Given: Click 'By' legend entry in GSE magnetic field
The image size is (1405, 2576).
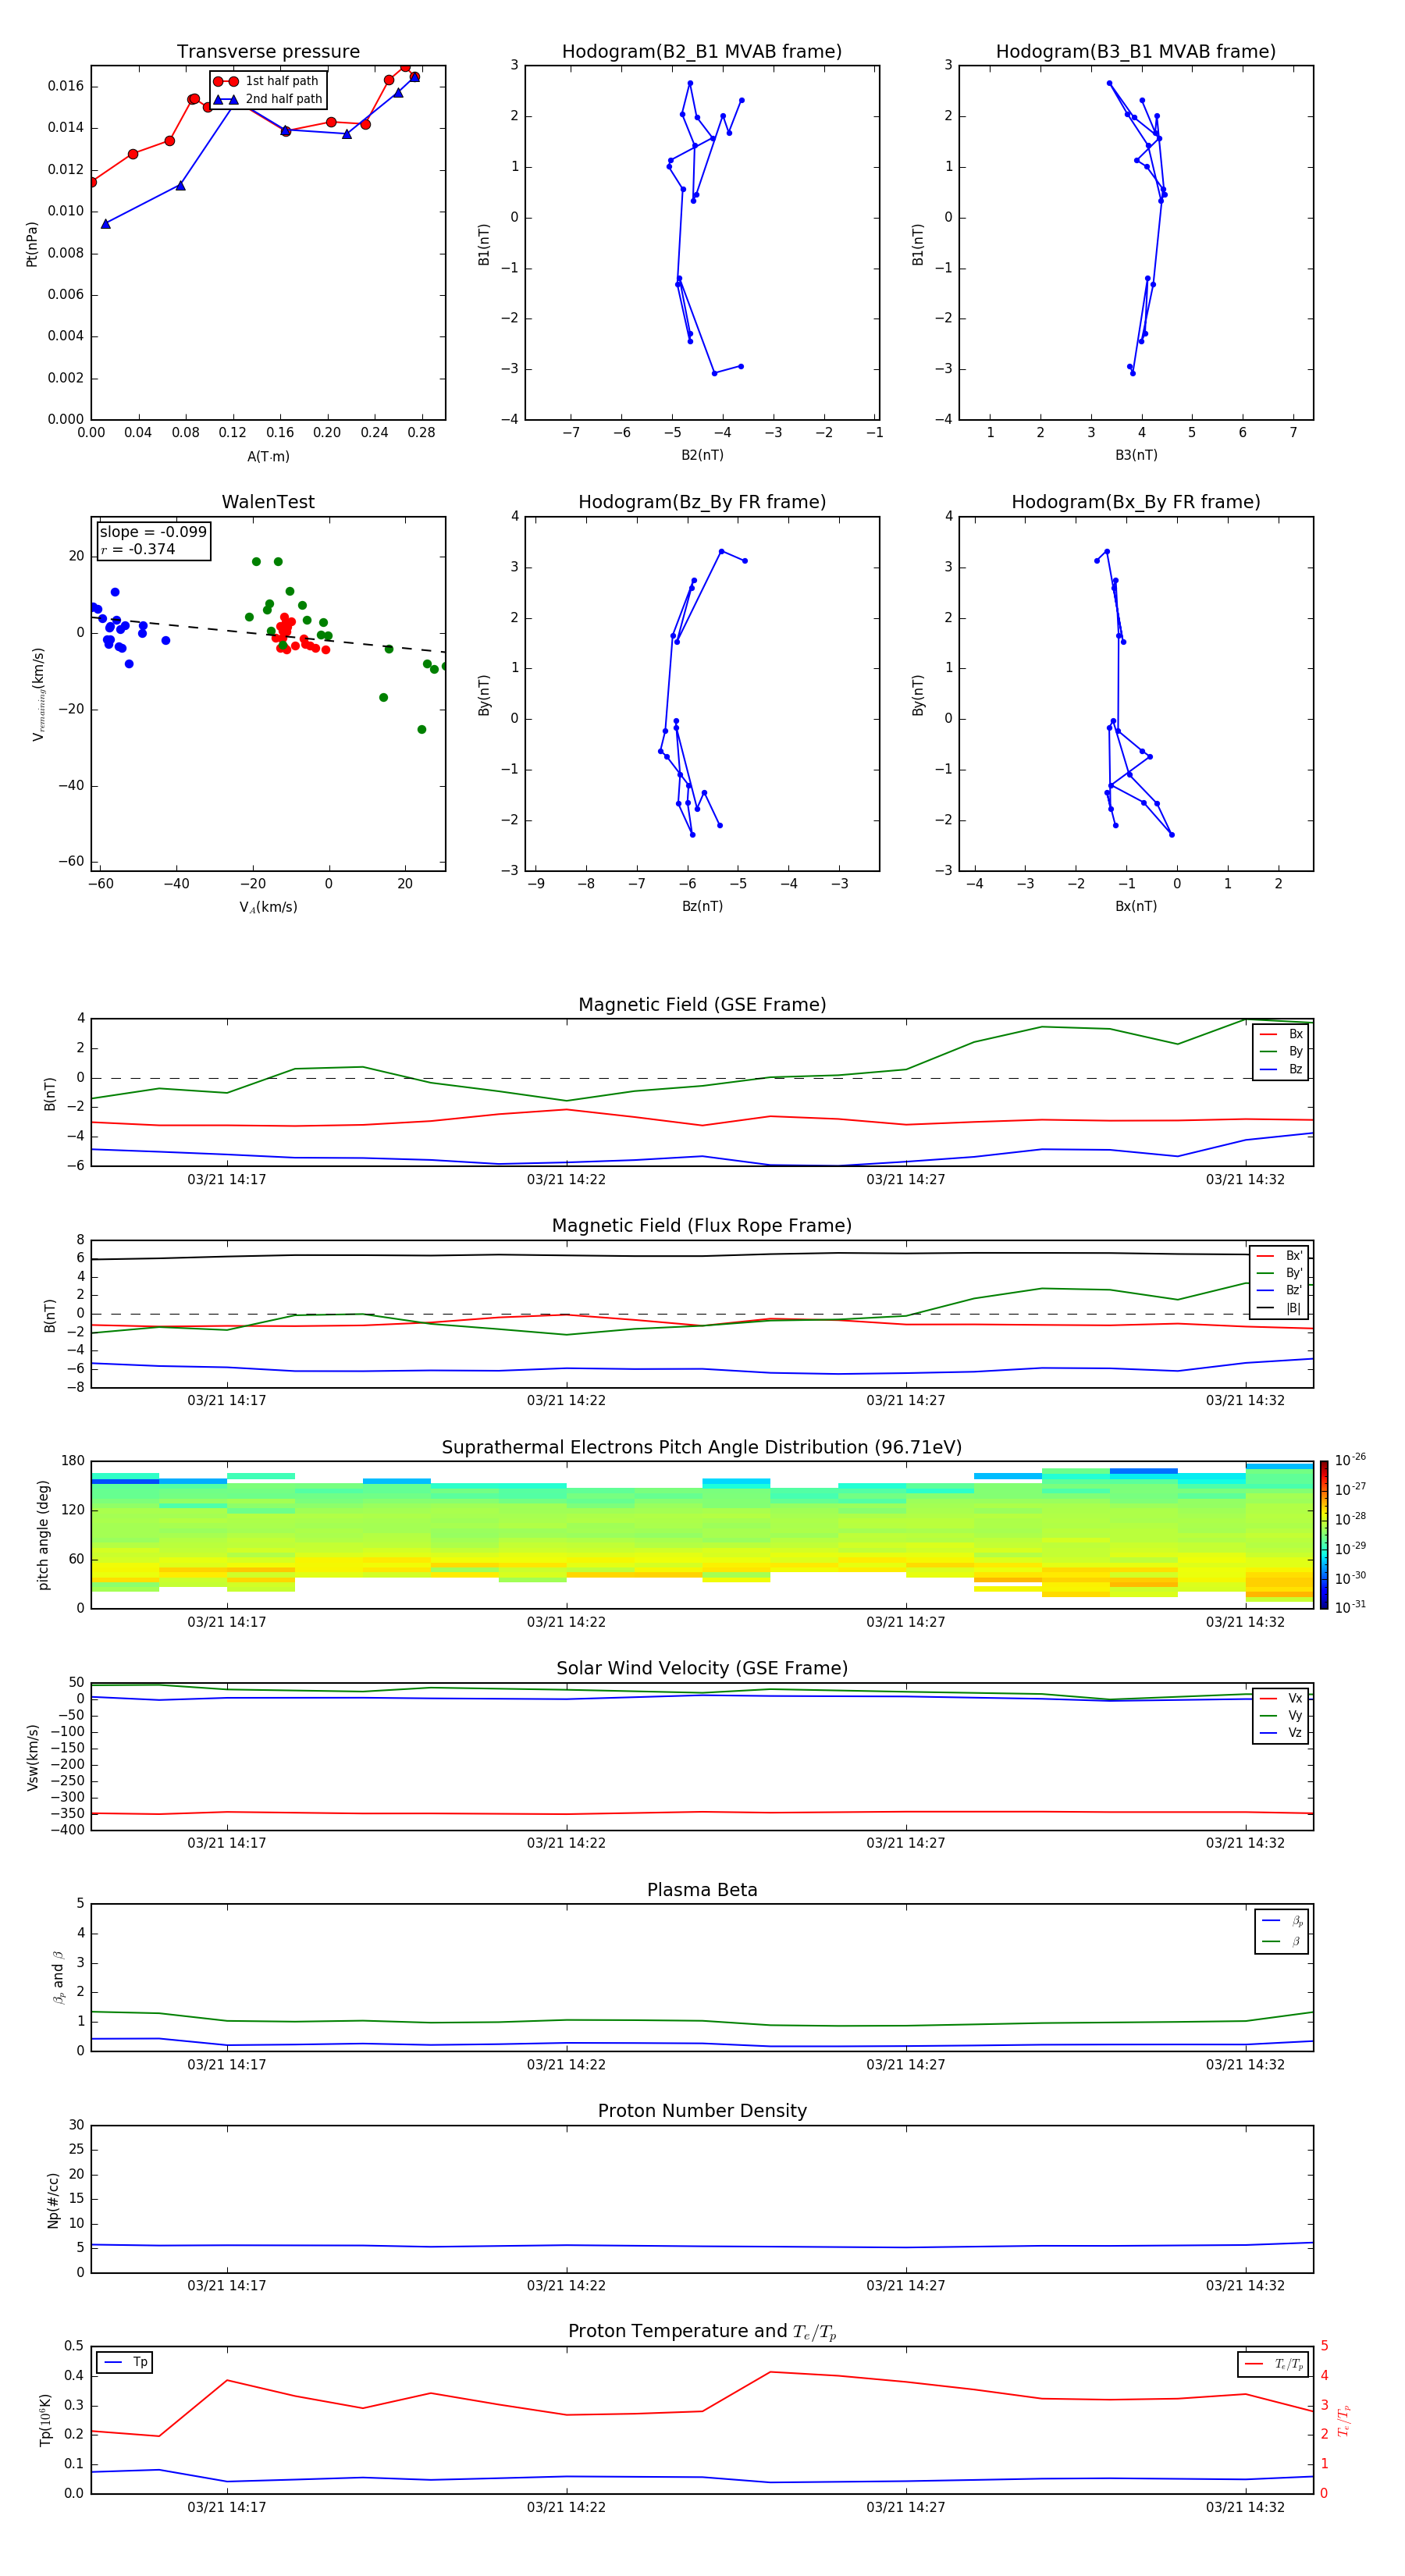Looking at the screenshot, I should point(1281,1051).
